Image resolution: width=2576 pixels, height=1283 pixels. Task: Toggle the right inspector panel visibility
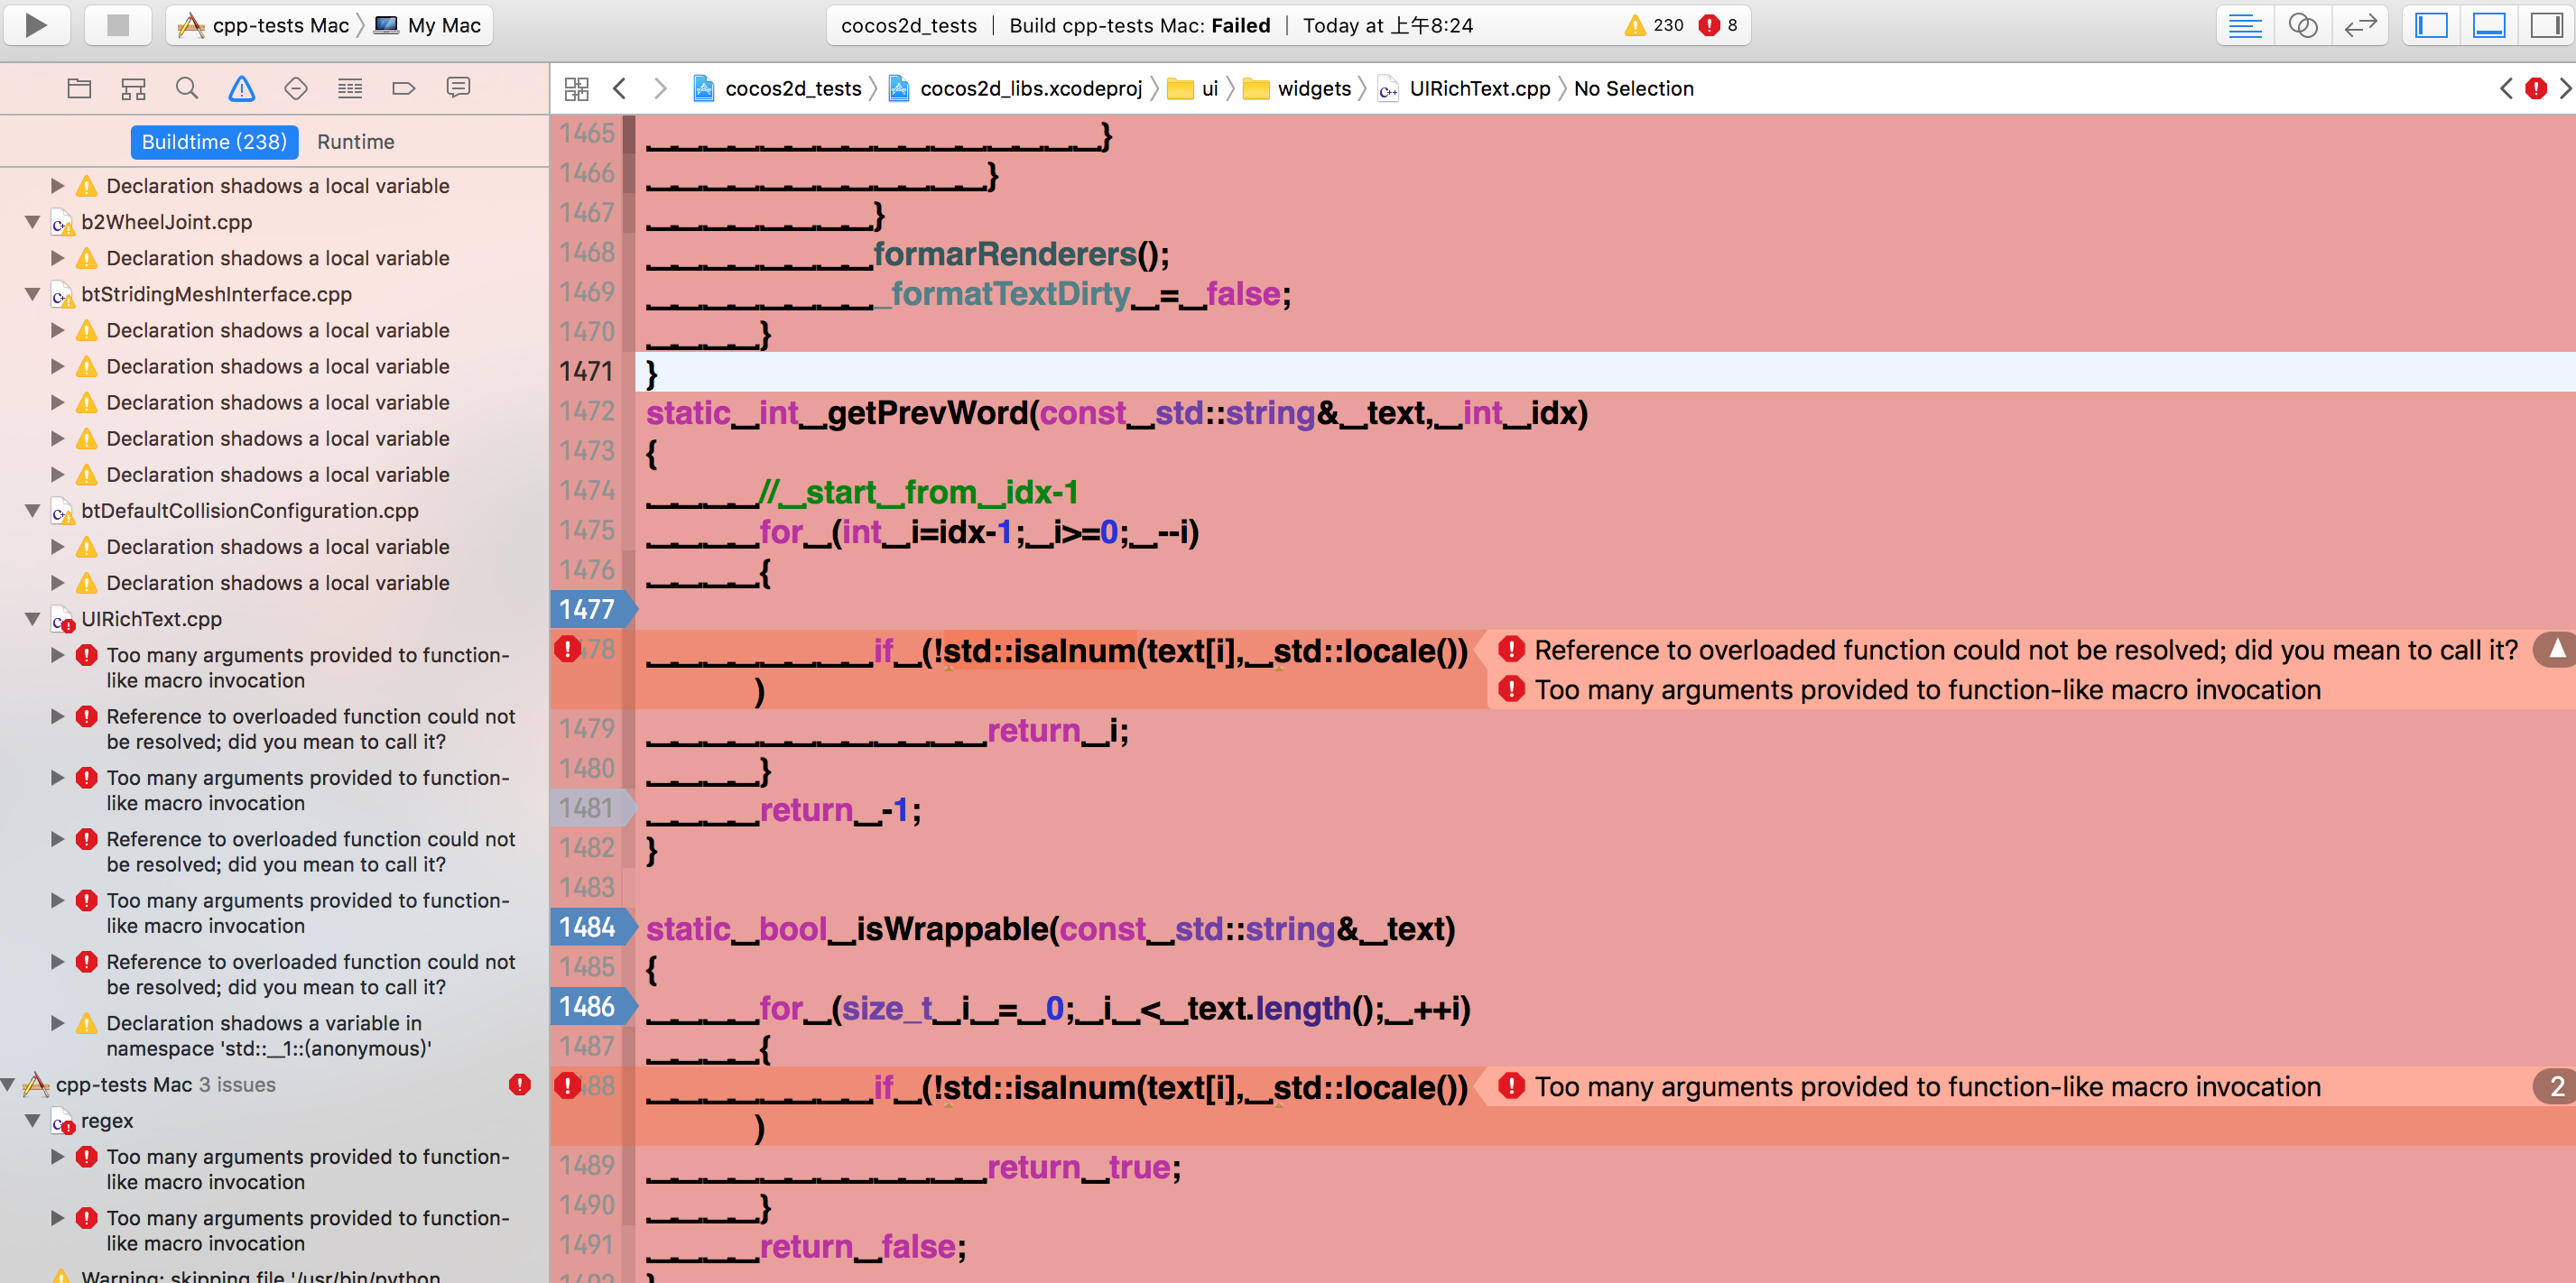click(2545, 25)
